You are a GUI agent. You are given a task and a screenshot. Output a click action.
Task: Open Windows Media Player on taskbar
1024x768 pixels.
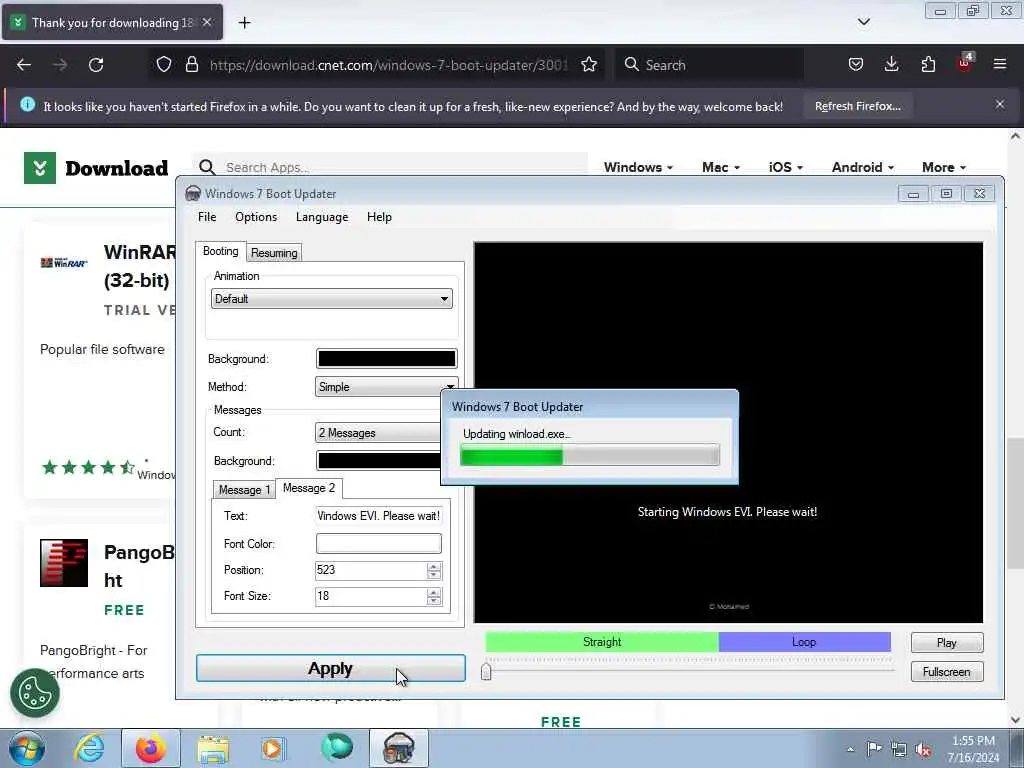coord(273,748)
